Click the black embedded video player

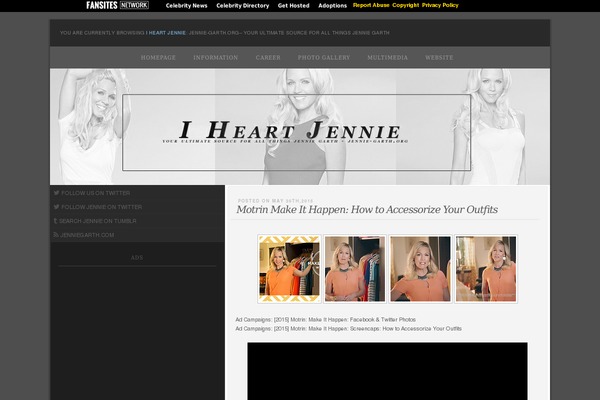(387, 371)
